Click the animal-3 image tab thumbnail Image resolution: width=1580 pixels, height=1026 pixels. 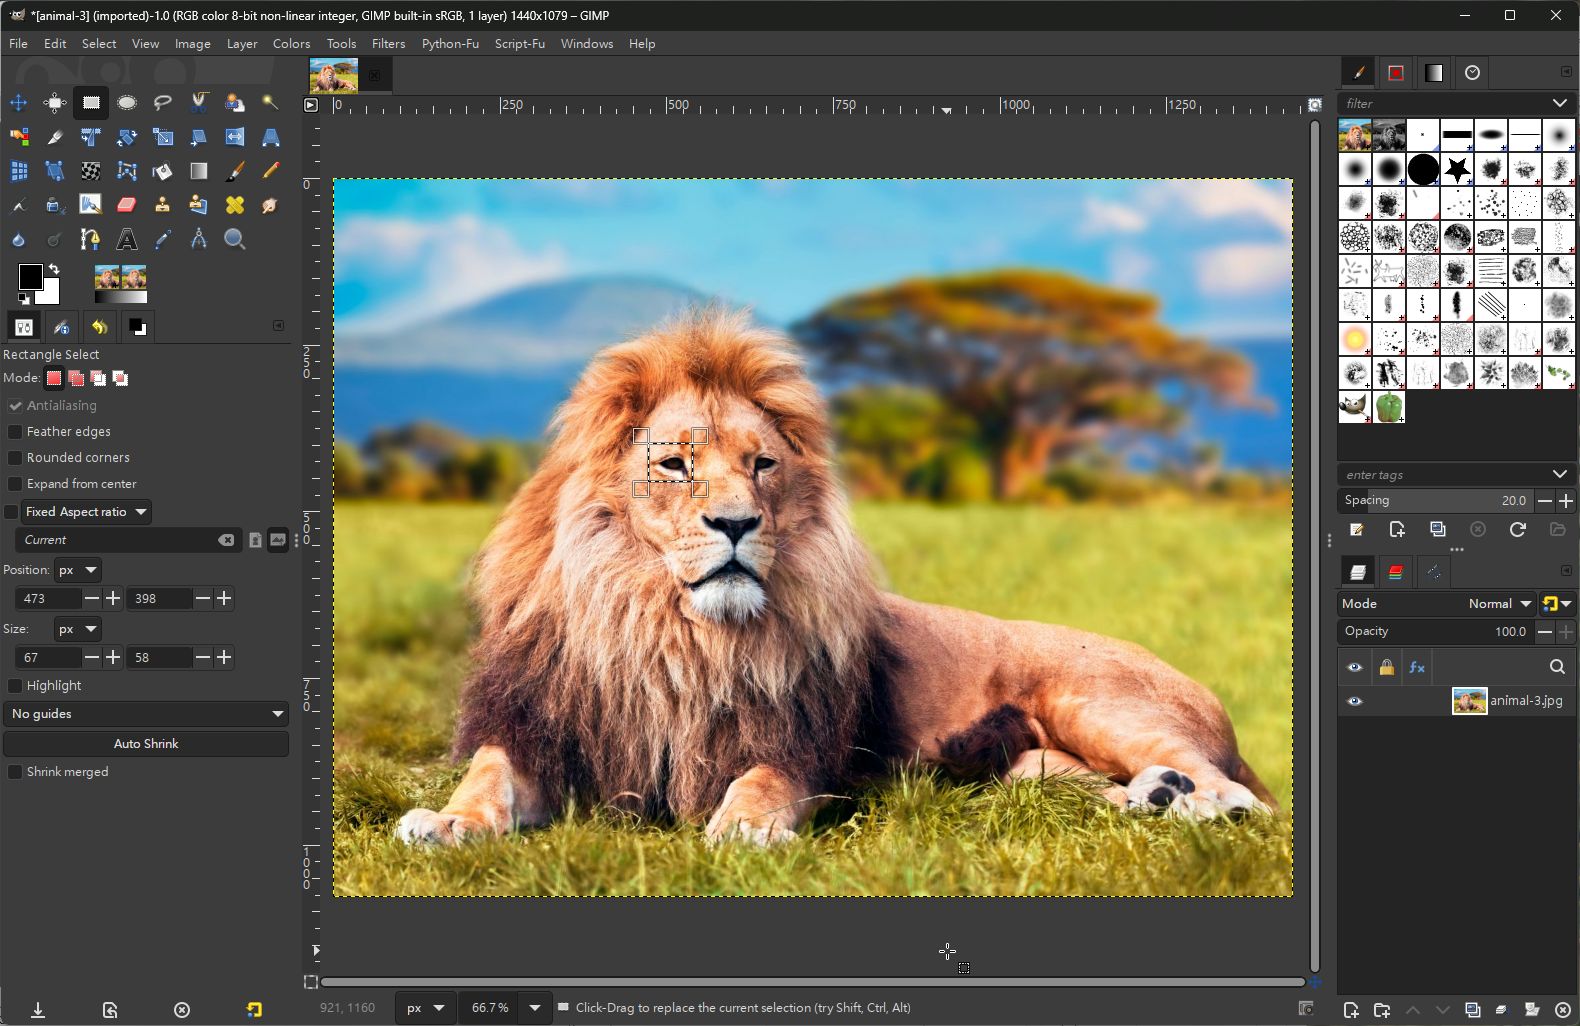[334, 75]
